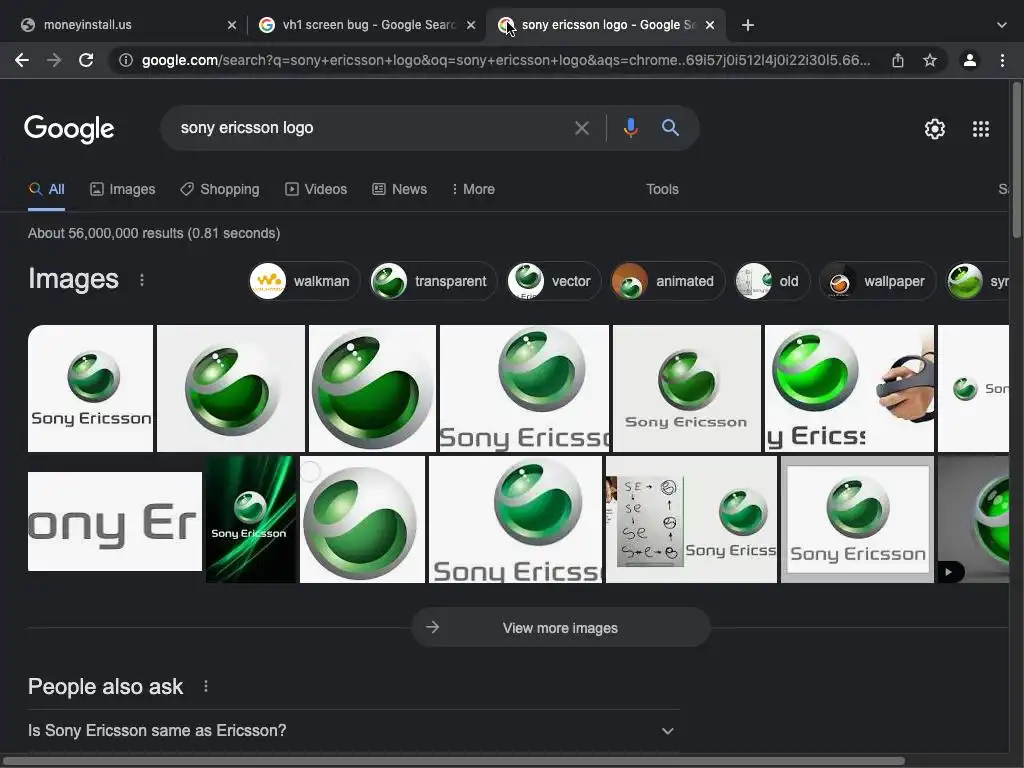Open the black green swirl wallpaper thumbnail

pos(251,519)
